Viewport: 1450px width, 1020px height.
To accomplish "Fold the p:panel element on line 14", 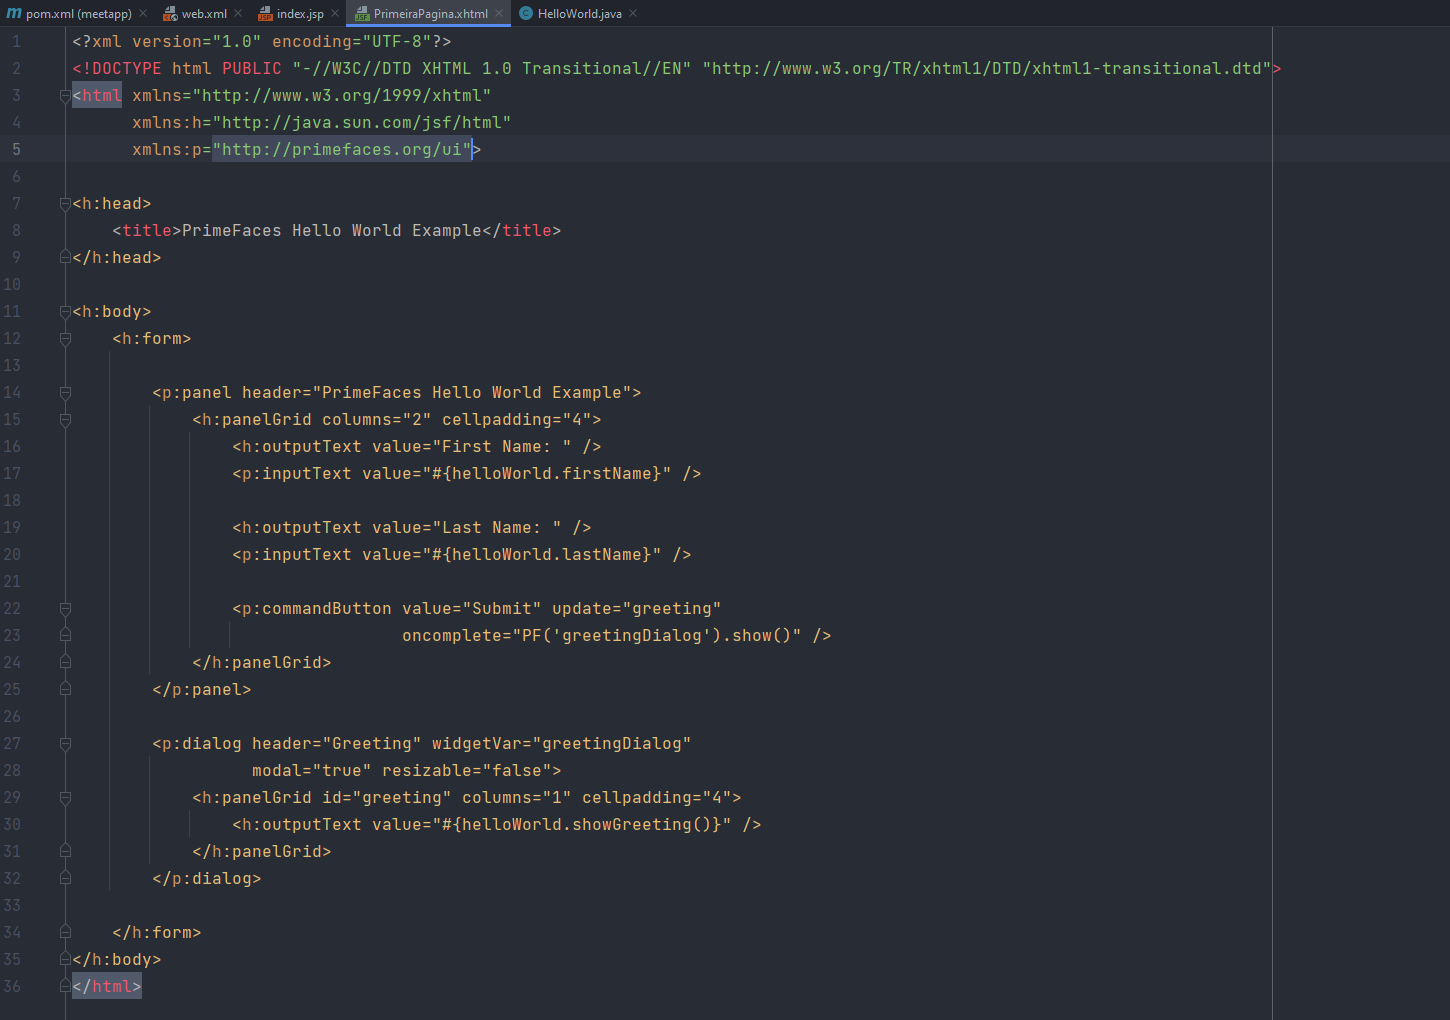I will tap(65, 393).
